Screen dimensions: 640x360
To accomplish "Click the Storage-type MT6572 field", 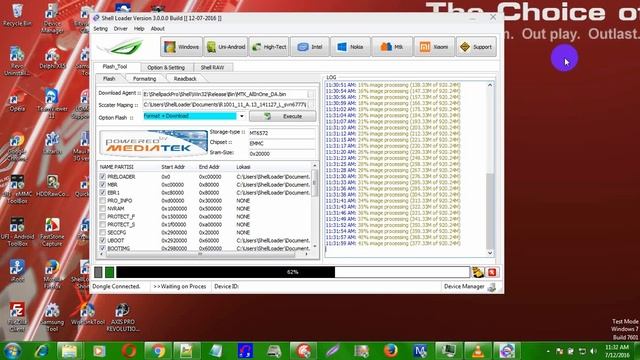I will pos(282,133).
